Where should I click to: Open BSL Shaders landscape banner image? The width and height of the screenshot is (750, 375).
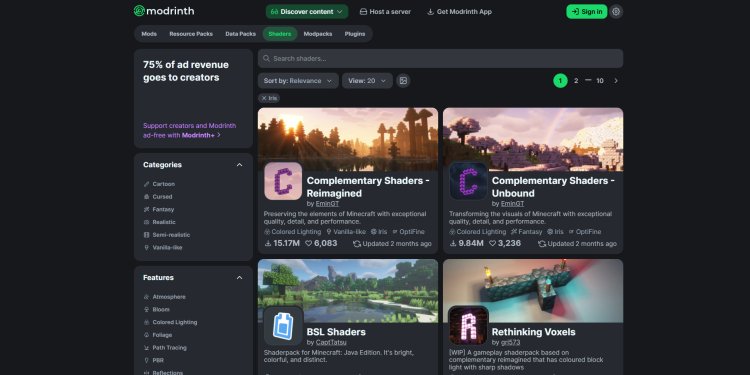(x=348, y=291)
